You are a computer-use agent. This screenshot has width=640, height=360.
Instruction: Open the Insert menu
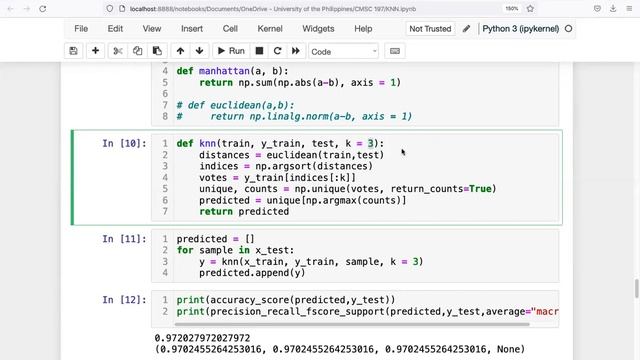[192, 29]
